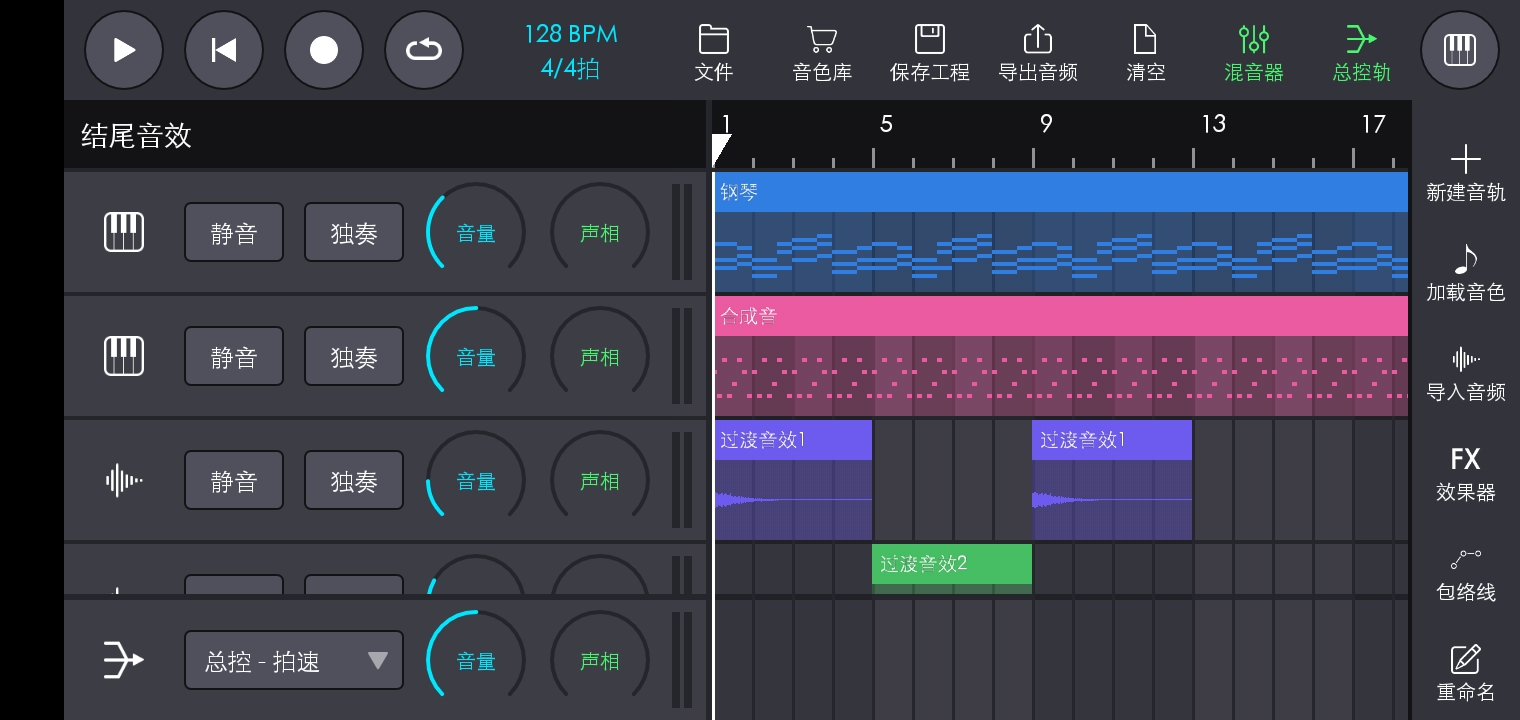Image resolution: width=1520 pixels, height=720 pixels.
Task: Open the 音色库 sound library shop
Action: point(822,52)
